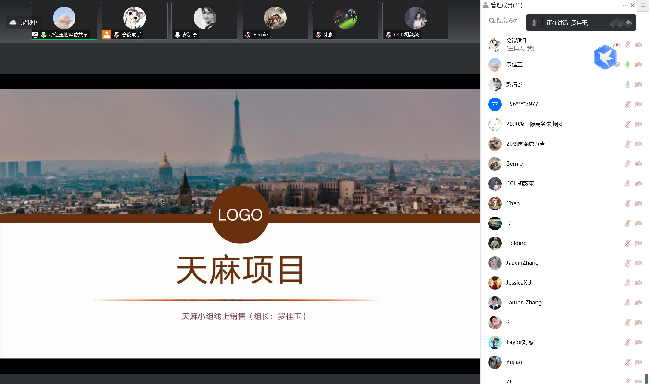
Task: Click the LOGO circle on the shared slide
Action: [240, 214]
